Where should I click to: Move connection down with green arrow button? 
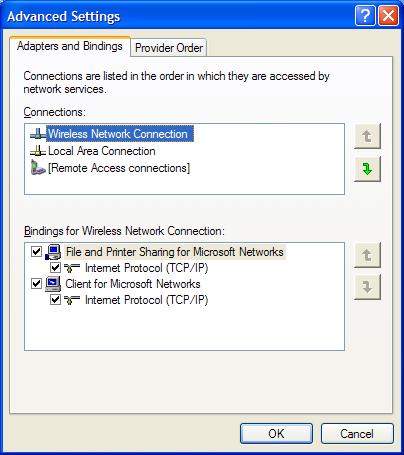click(x=367, y=169)
